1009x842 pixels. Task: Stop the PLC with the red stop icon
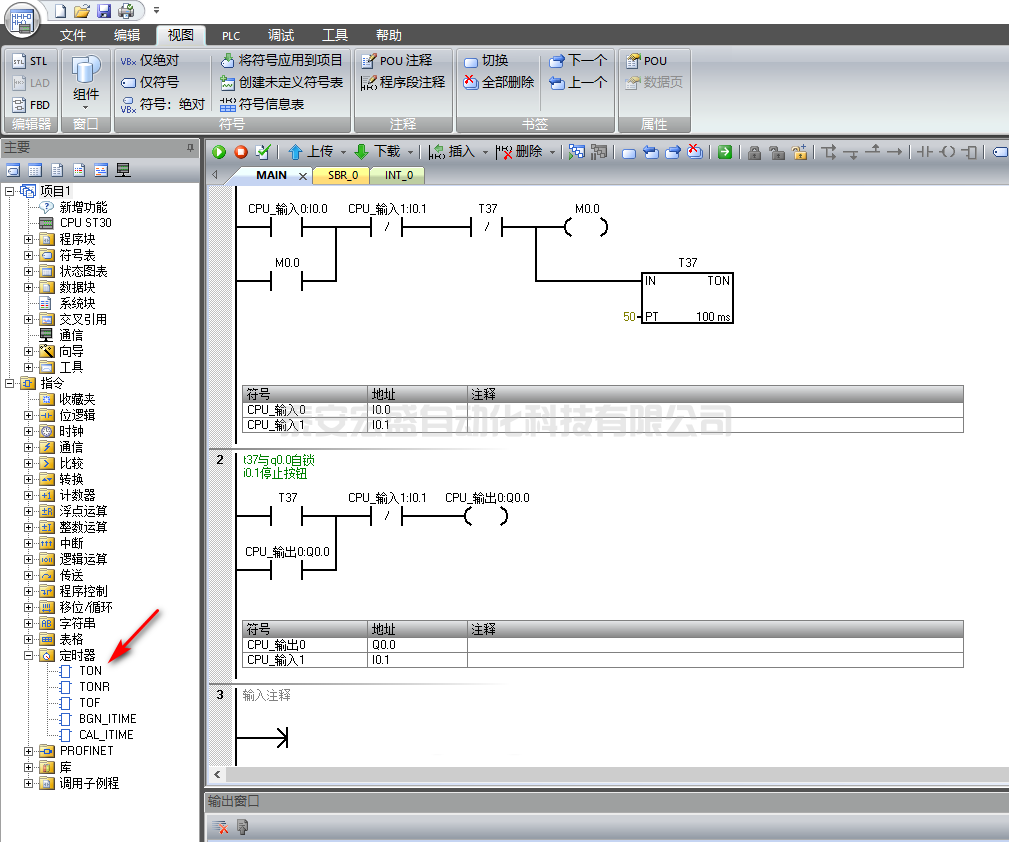(240, 153)
